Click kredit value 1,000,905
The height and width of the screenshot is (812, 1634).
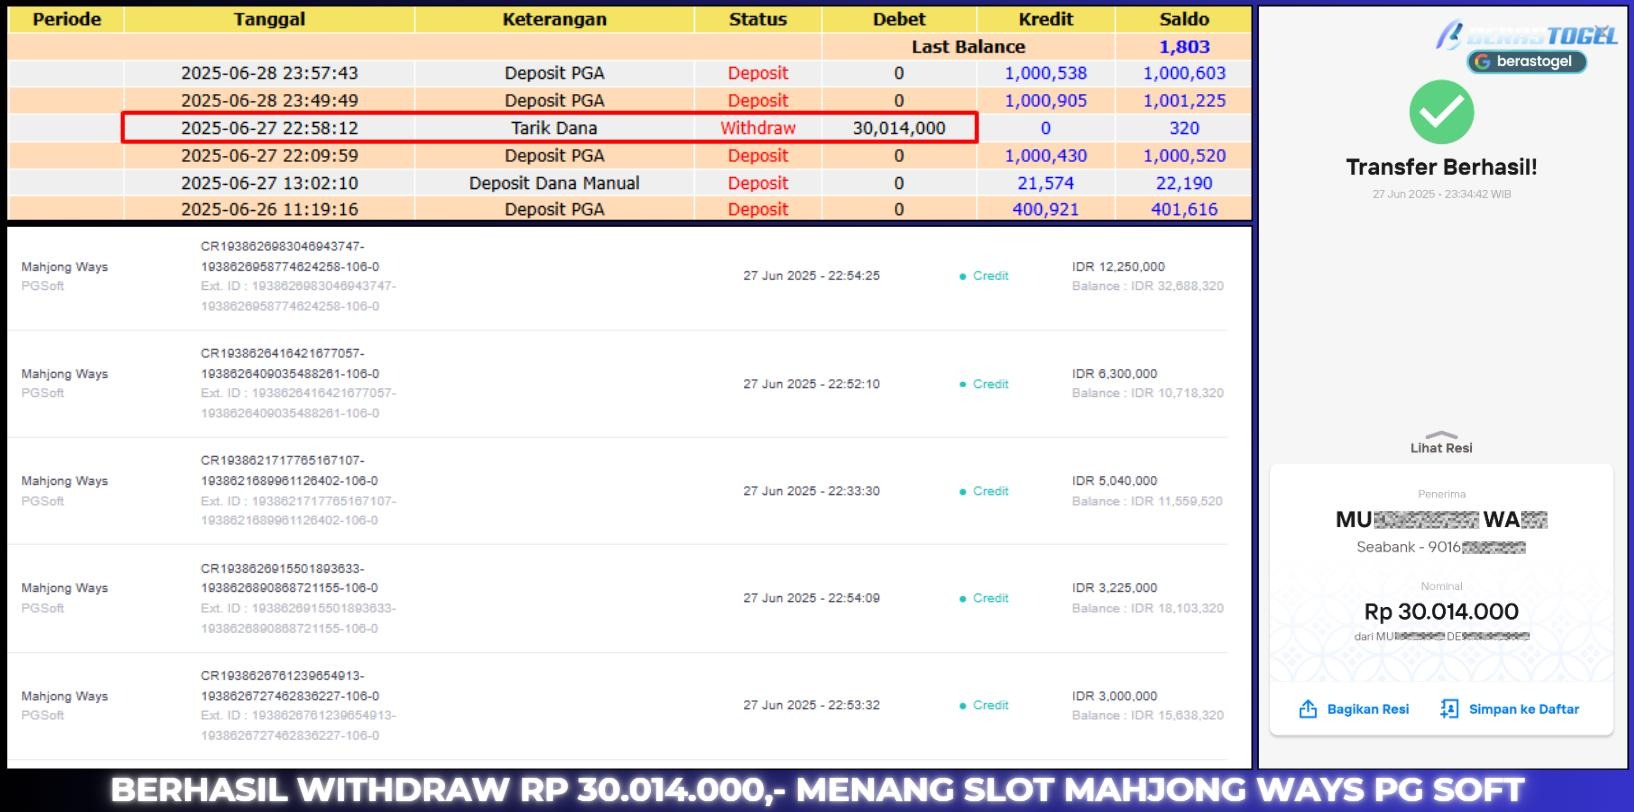click(1046, 100)
